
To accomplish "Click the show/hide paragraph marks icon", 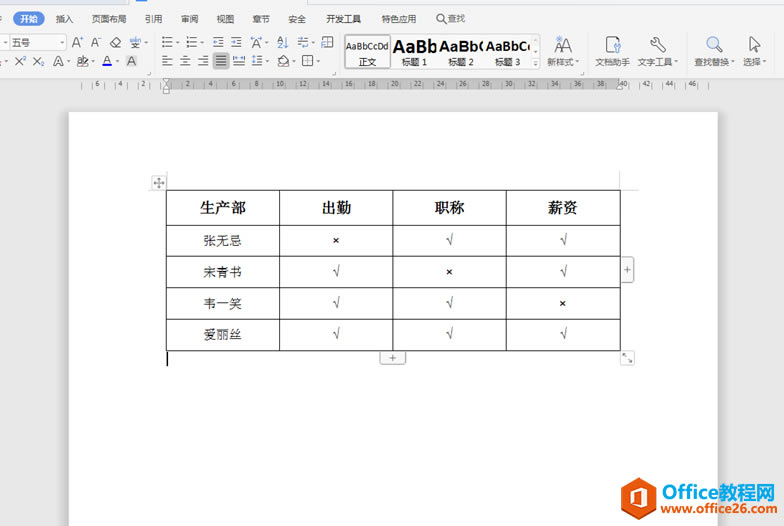I will (303, 42).
